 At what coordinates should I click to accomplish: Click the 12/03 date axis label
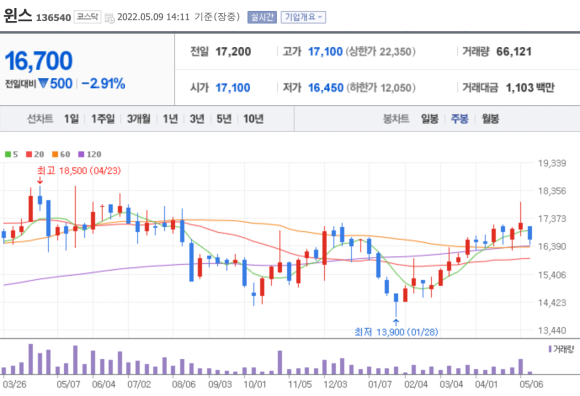pos(335,385)
